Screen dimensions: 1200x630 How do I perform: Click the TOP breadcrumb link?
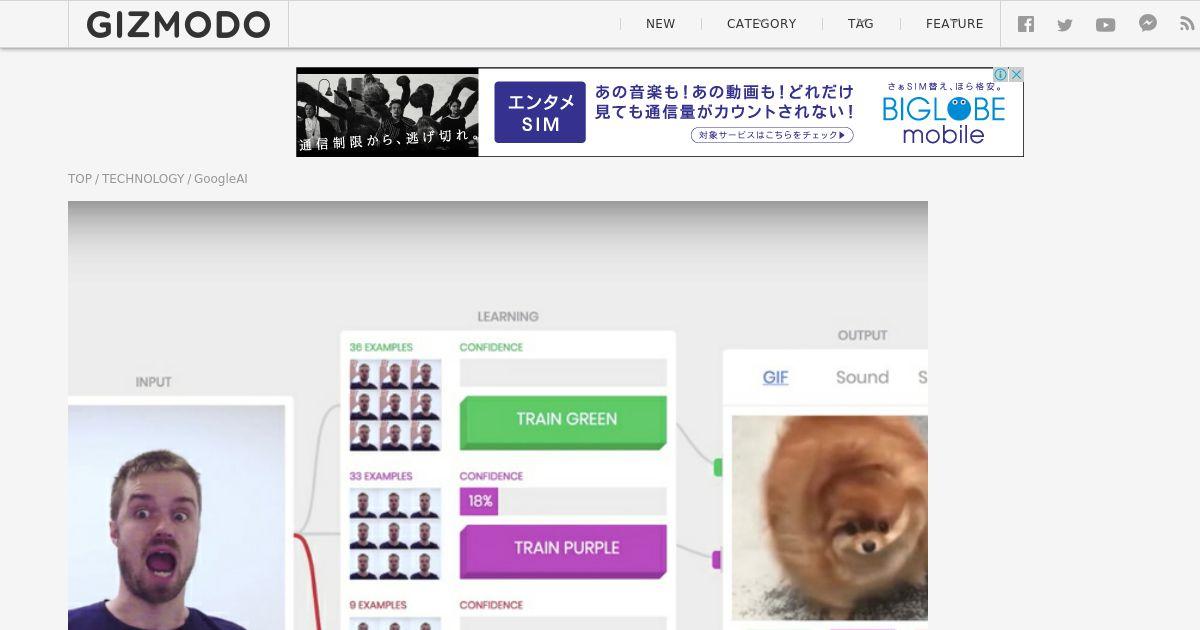tap(80, 179)
